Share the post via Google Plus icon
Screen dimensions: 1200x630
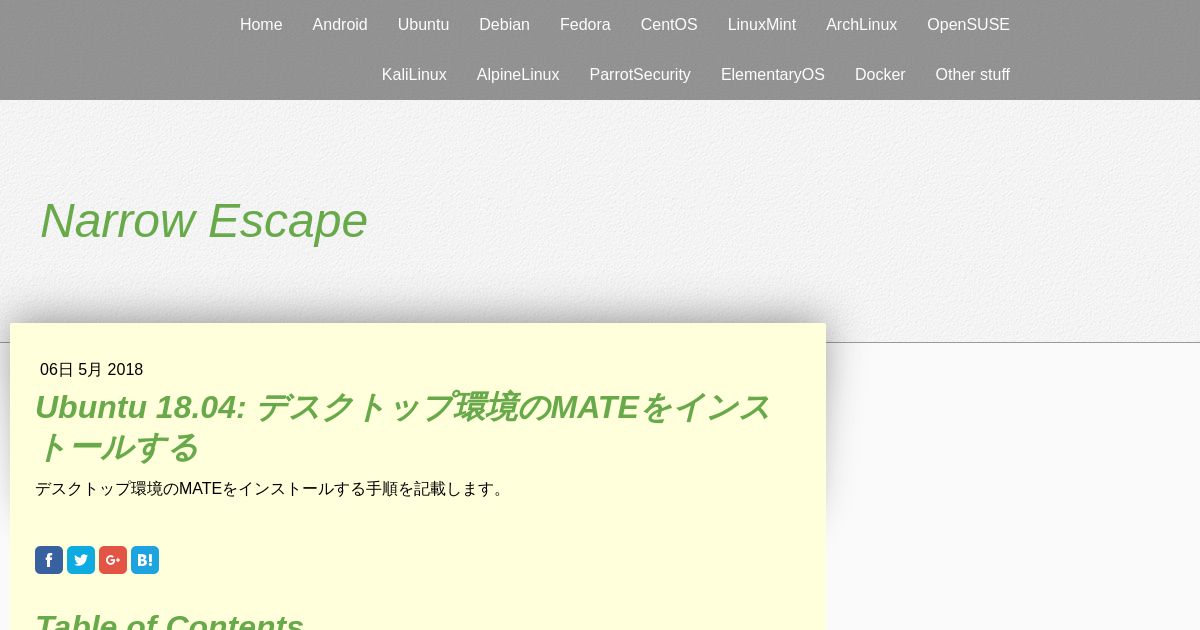click(x=113, y=560)
